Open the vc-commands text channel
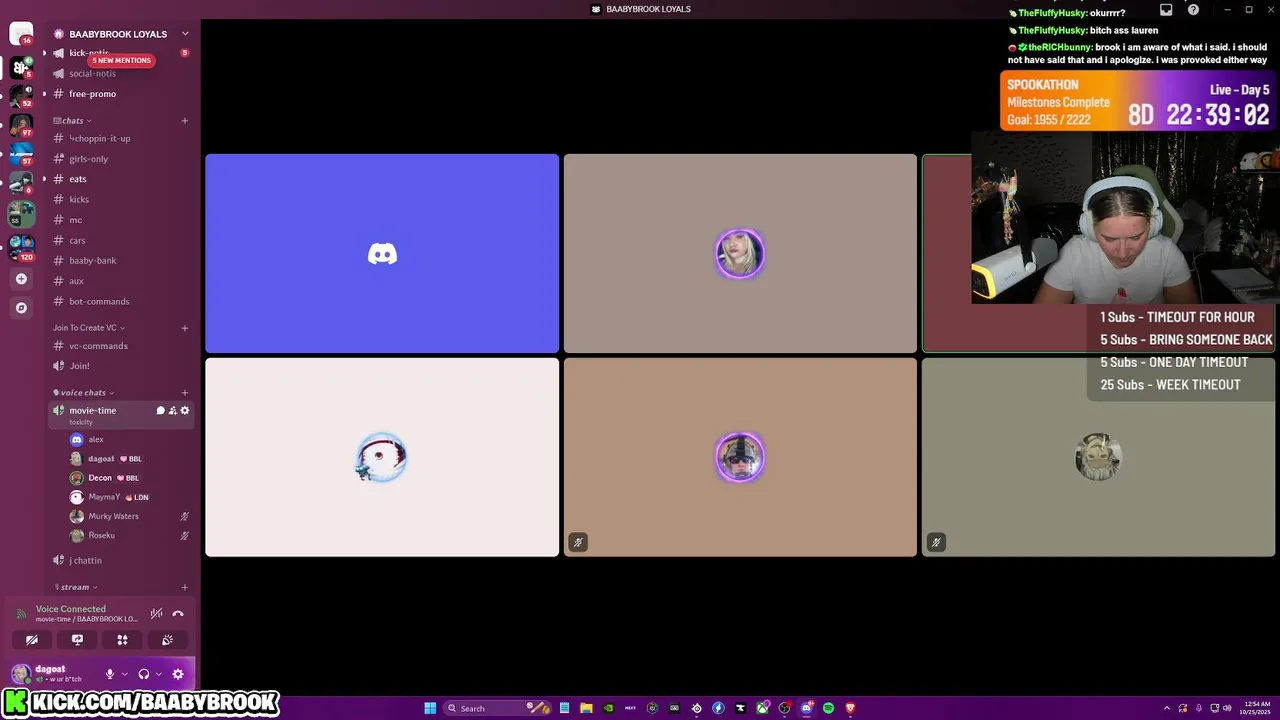The height and width of the screenshot is (720, 1280). 121,346
